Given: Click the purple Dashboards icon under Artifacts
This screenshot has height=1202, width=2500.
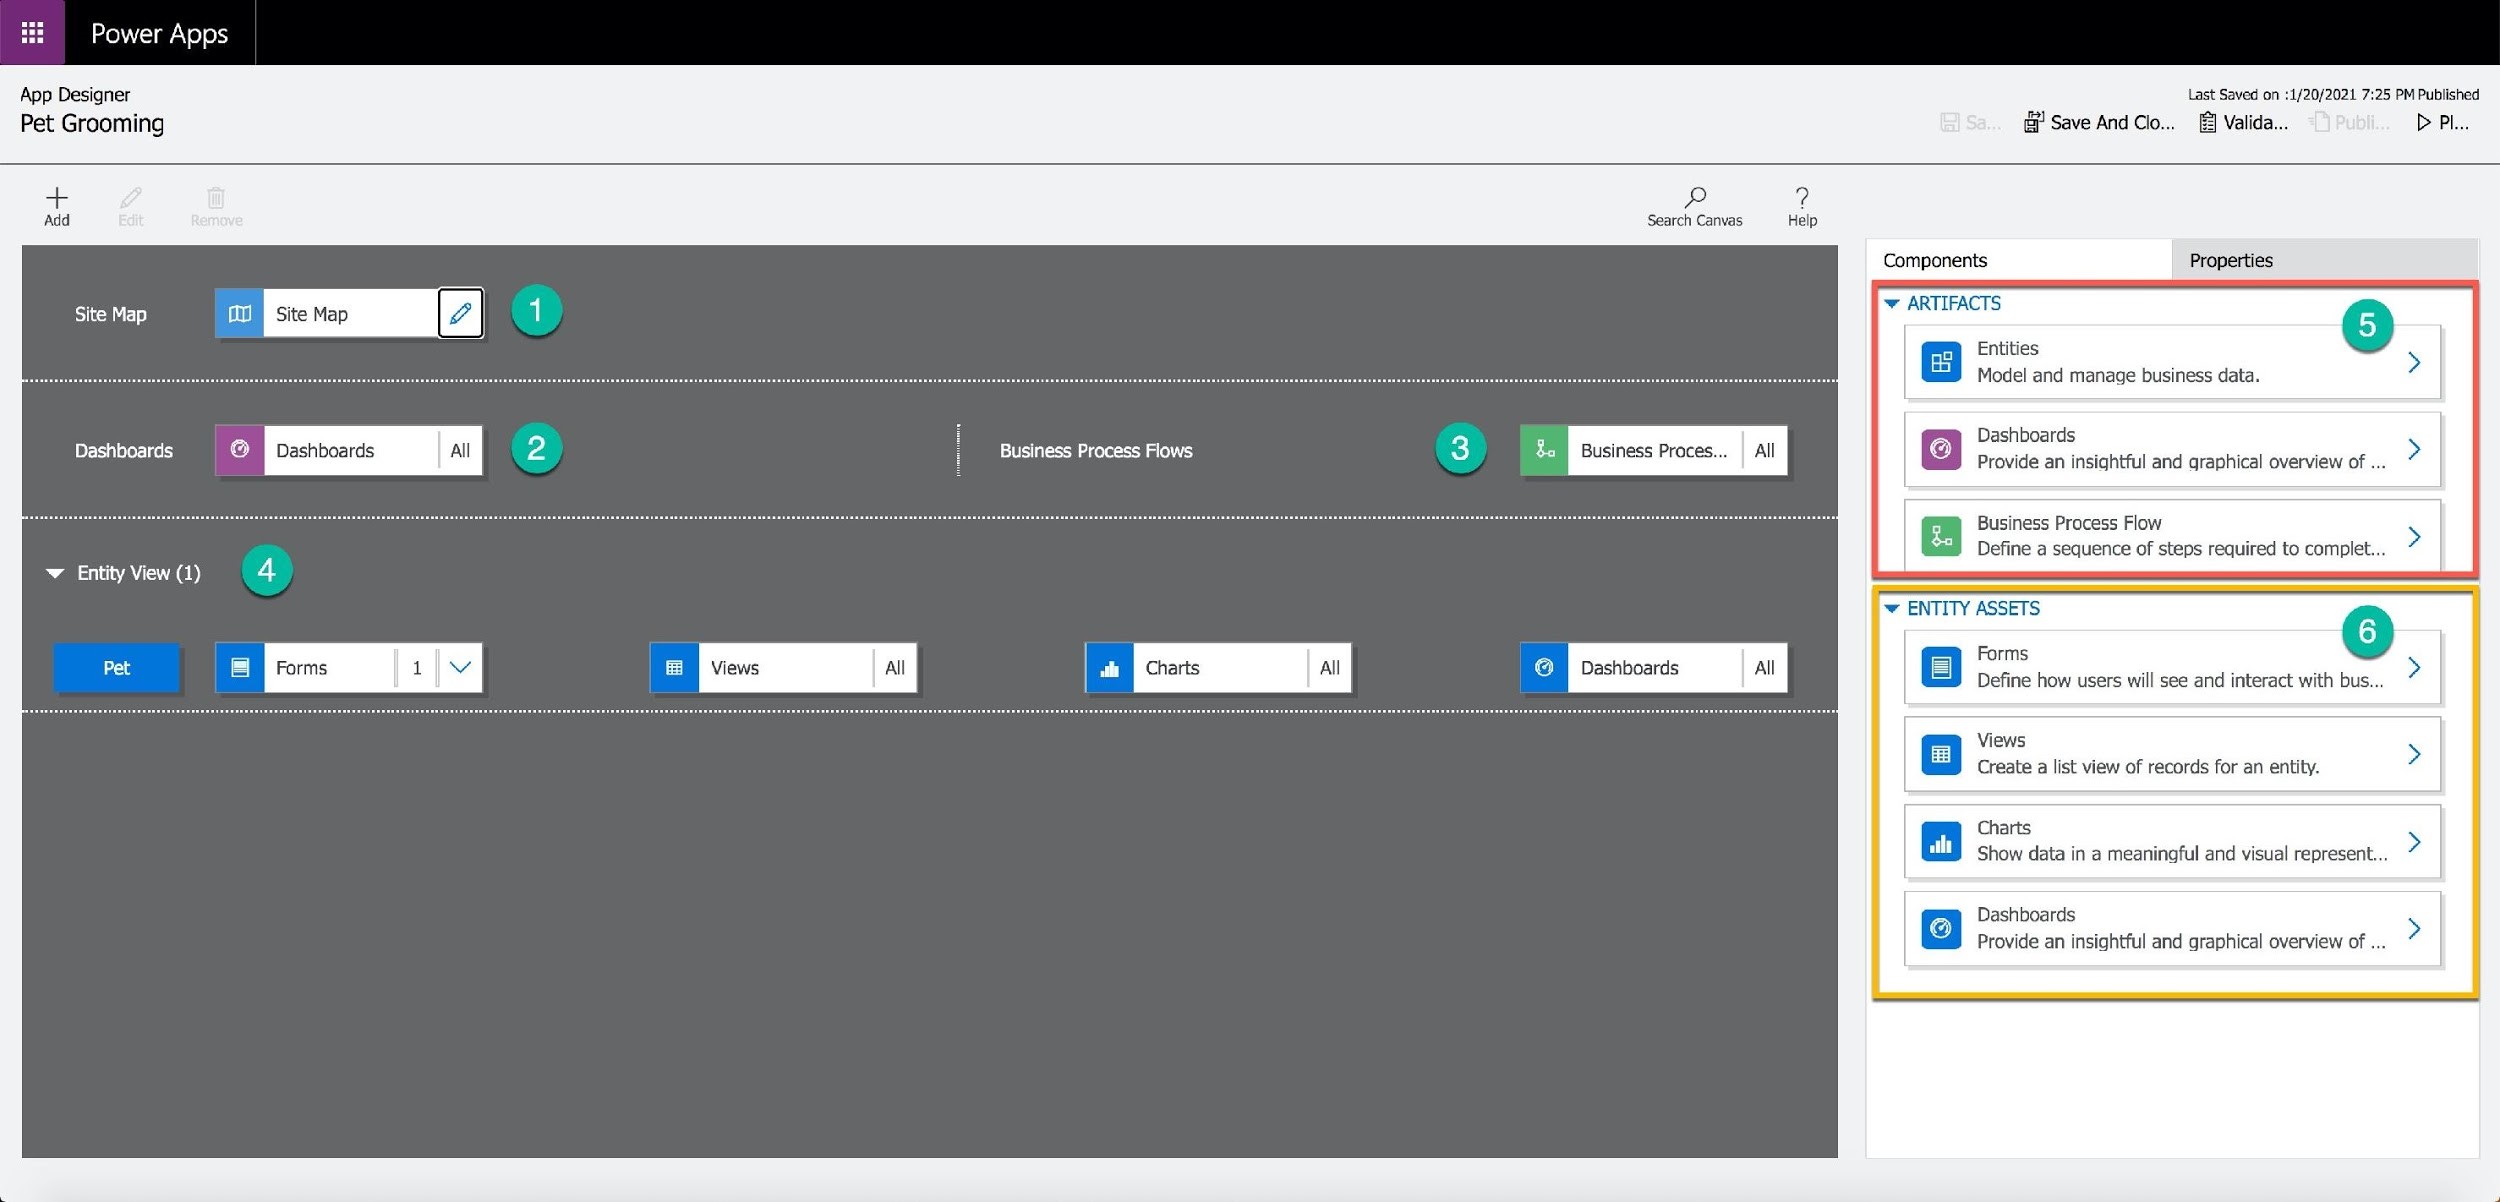Looking at the screenshot, I should coord(1941,449).
